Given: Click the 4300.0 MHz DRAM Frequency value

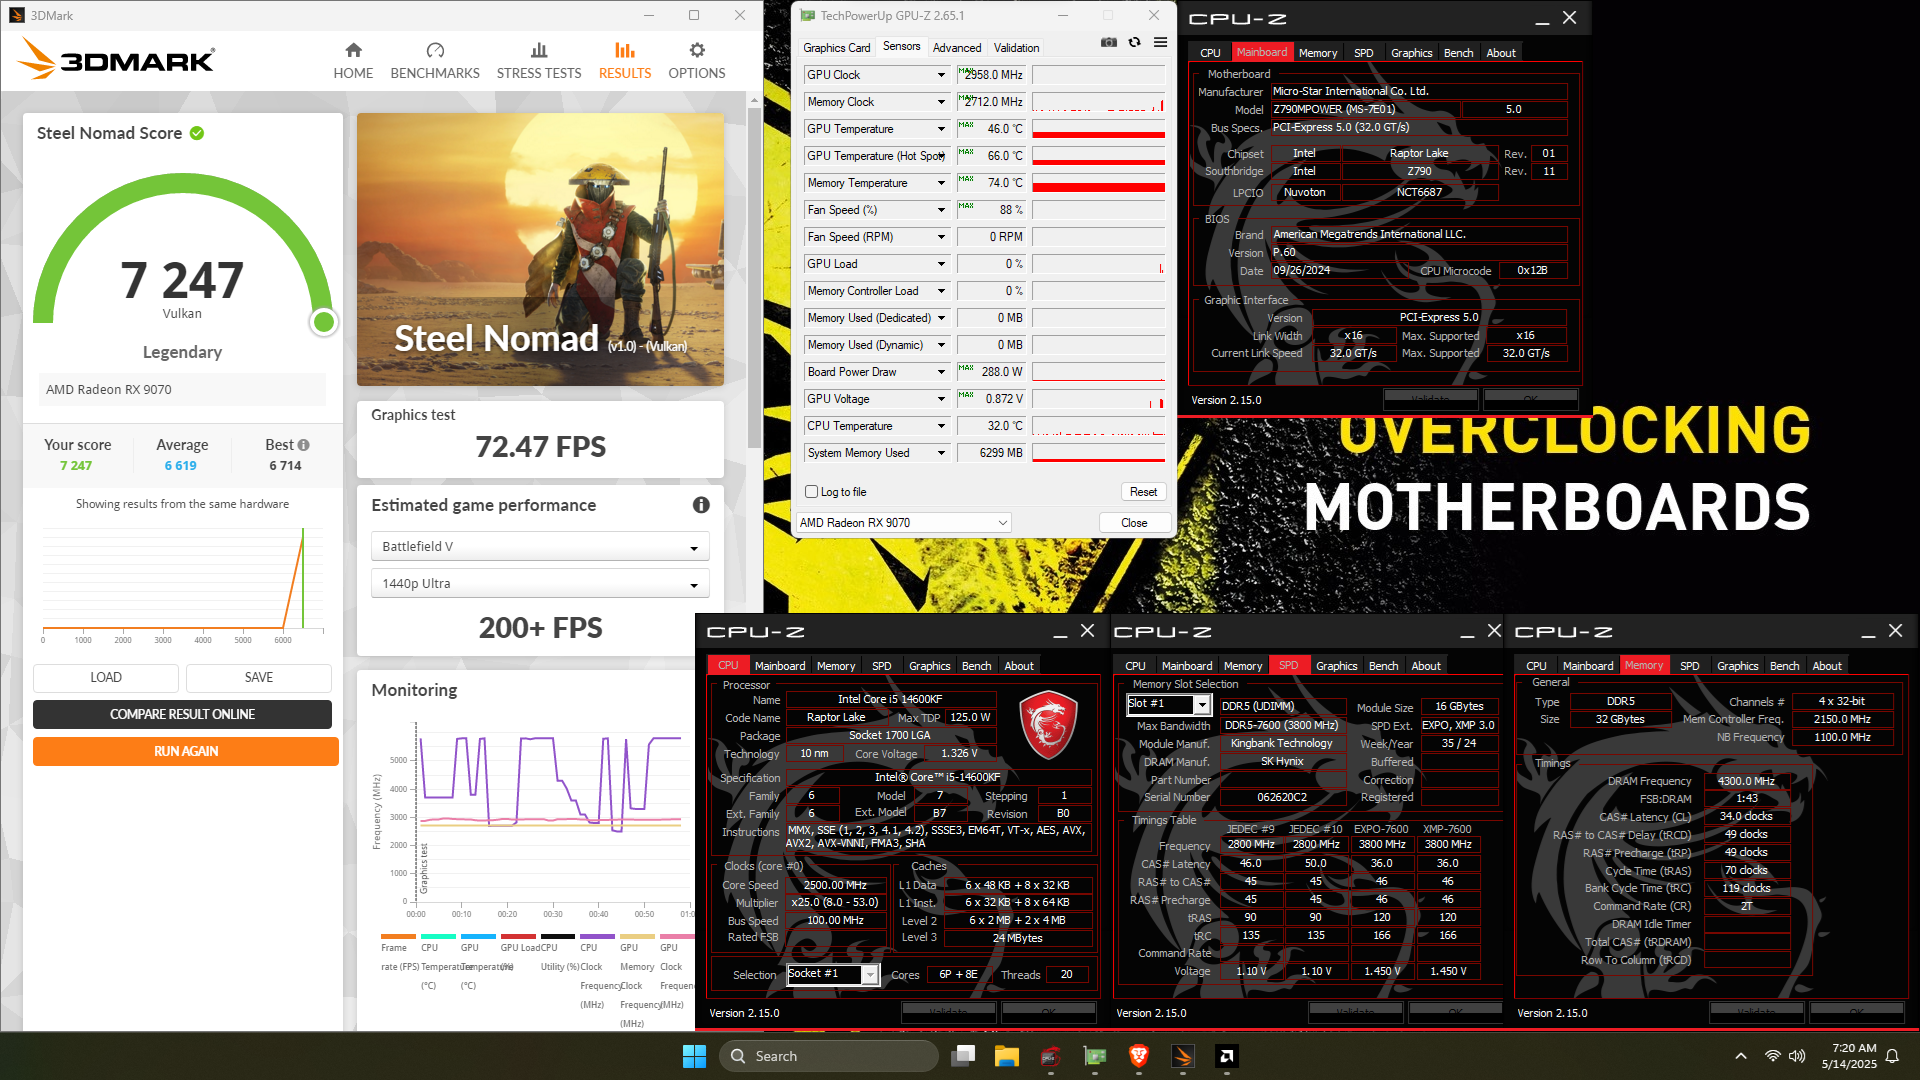Looking at the screenshot, I should [x=1746, y=781].
